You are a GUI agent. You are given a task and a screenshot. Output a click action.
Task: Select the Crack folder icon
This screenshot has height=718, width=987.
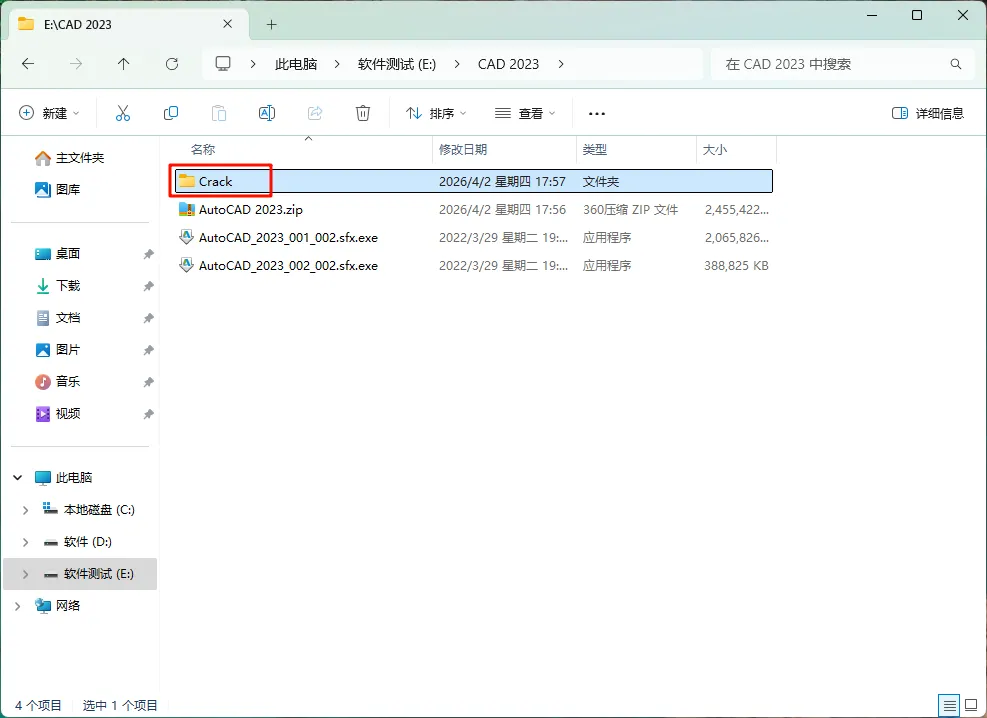(186, 181)
